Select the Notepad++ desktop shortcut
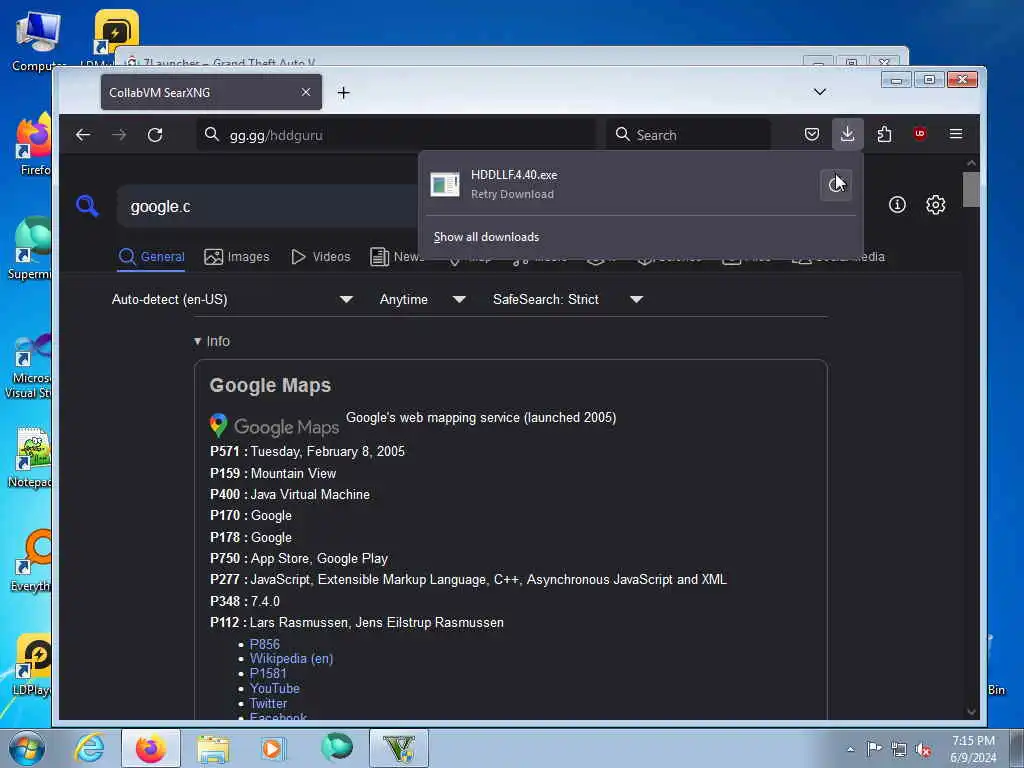This screenshot has height=768, width=1024. pyautogui.click(x=29, y=457)
